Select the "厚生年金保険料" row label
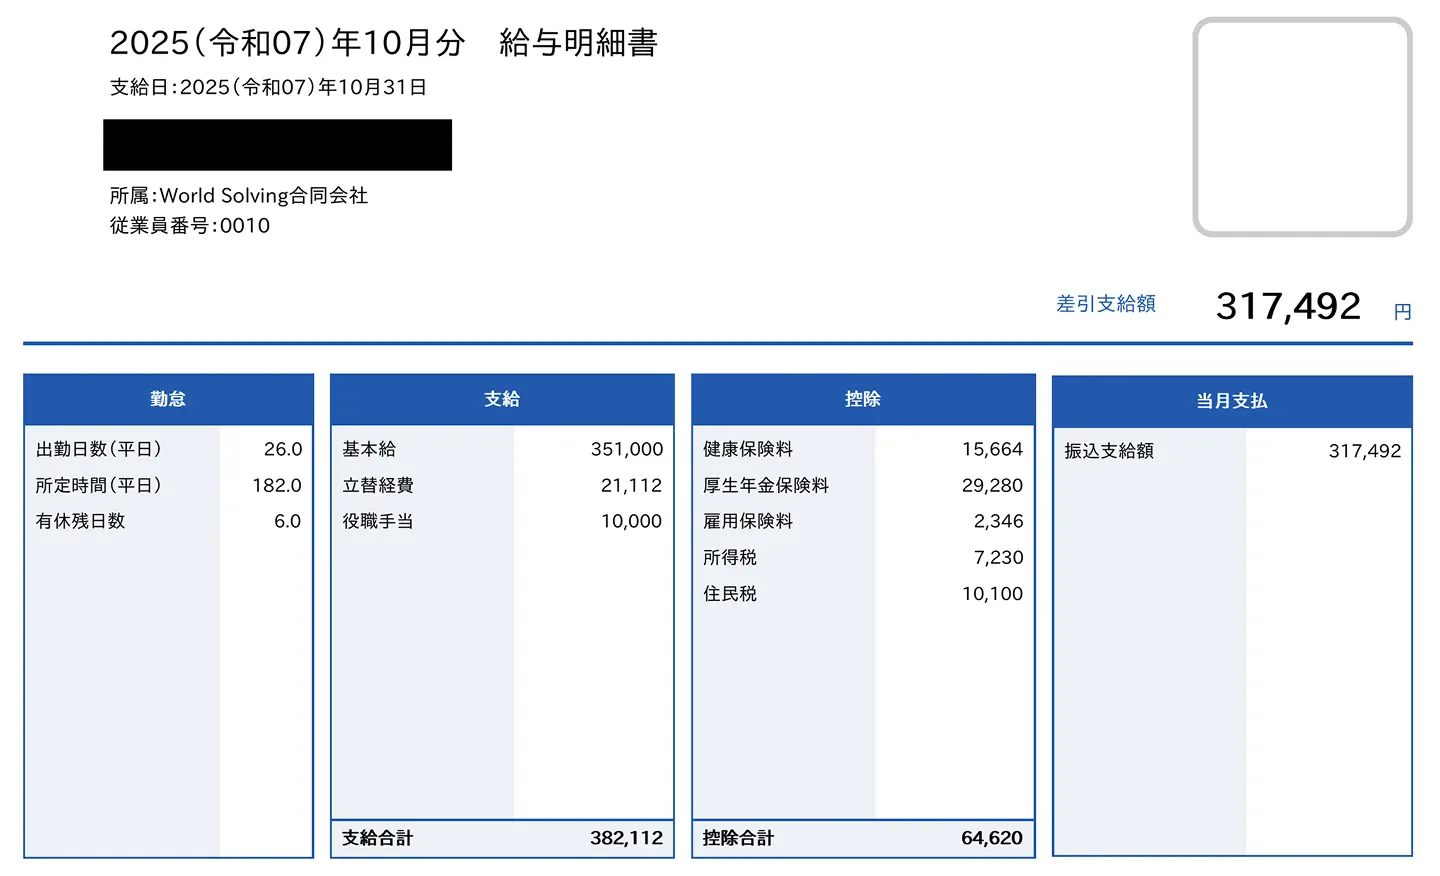 (x=766, y=485)
